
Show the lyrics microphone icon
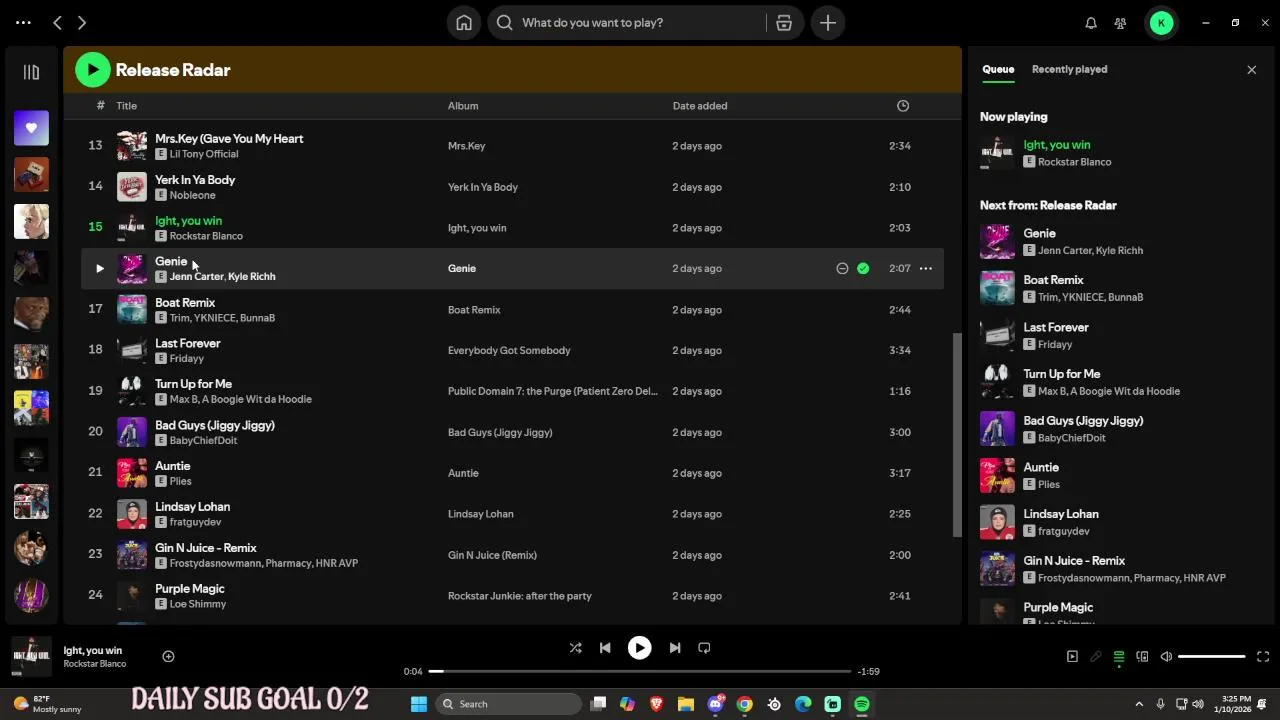pos(1096,657)
